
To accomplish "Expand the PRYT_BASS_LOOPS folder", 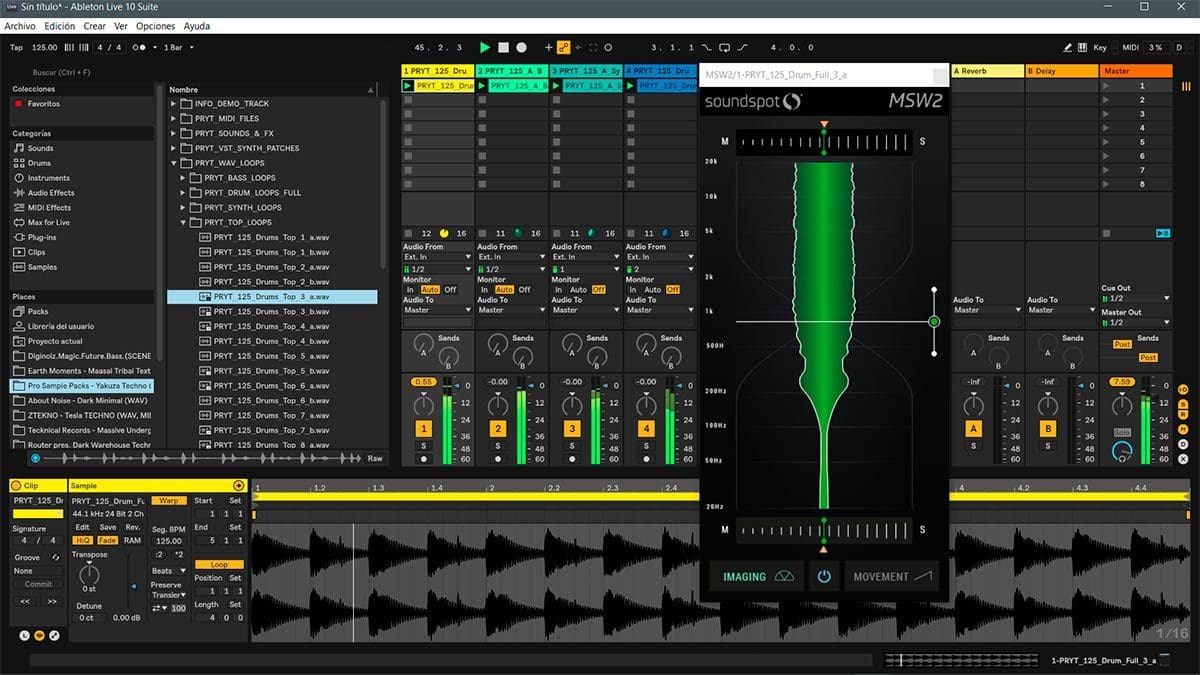I will pyautogui.click(x=184, y=178).
